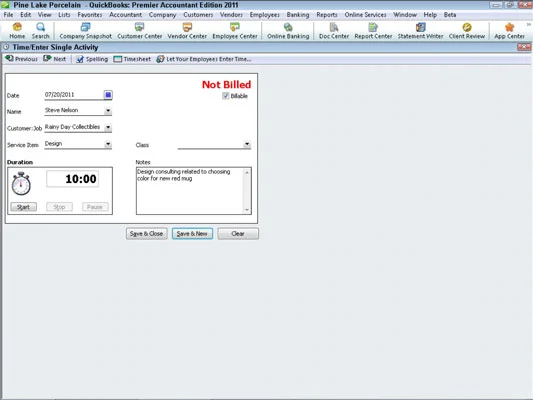This screenshot has width=533, height=400.
Task: Open the Beta menu
Action: point(450,15)
